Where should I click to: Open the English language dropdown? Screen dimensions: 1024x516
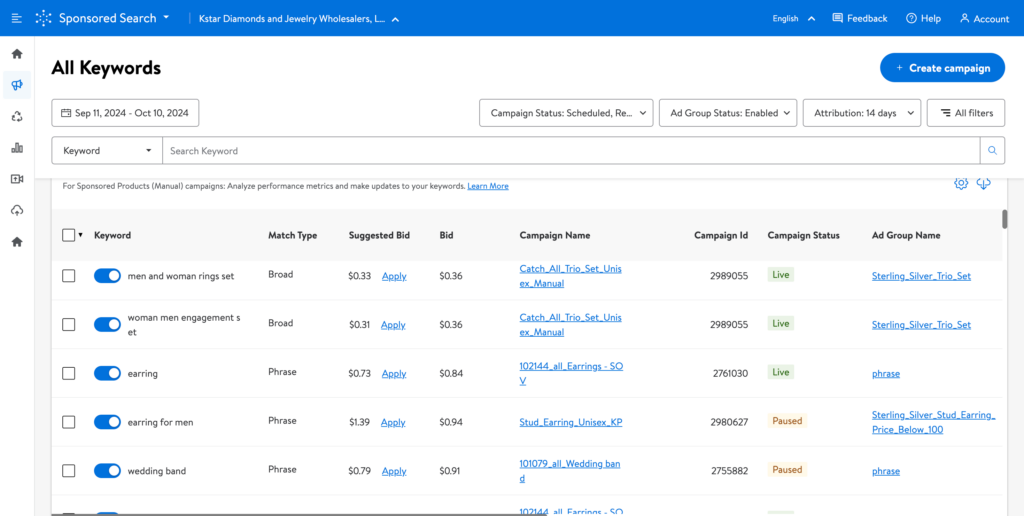793,18
